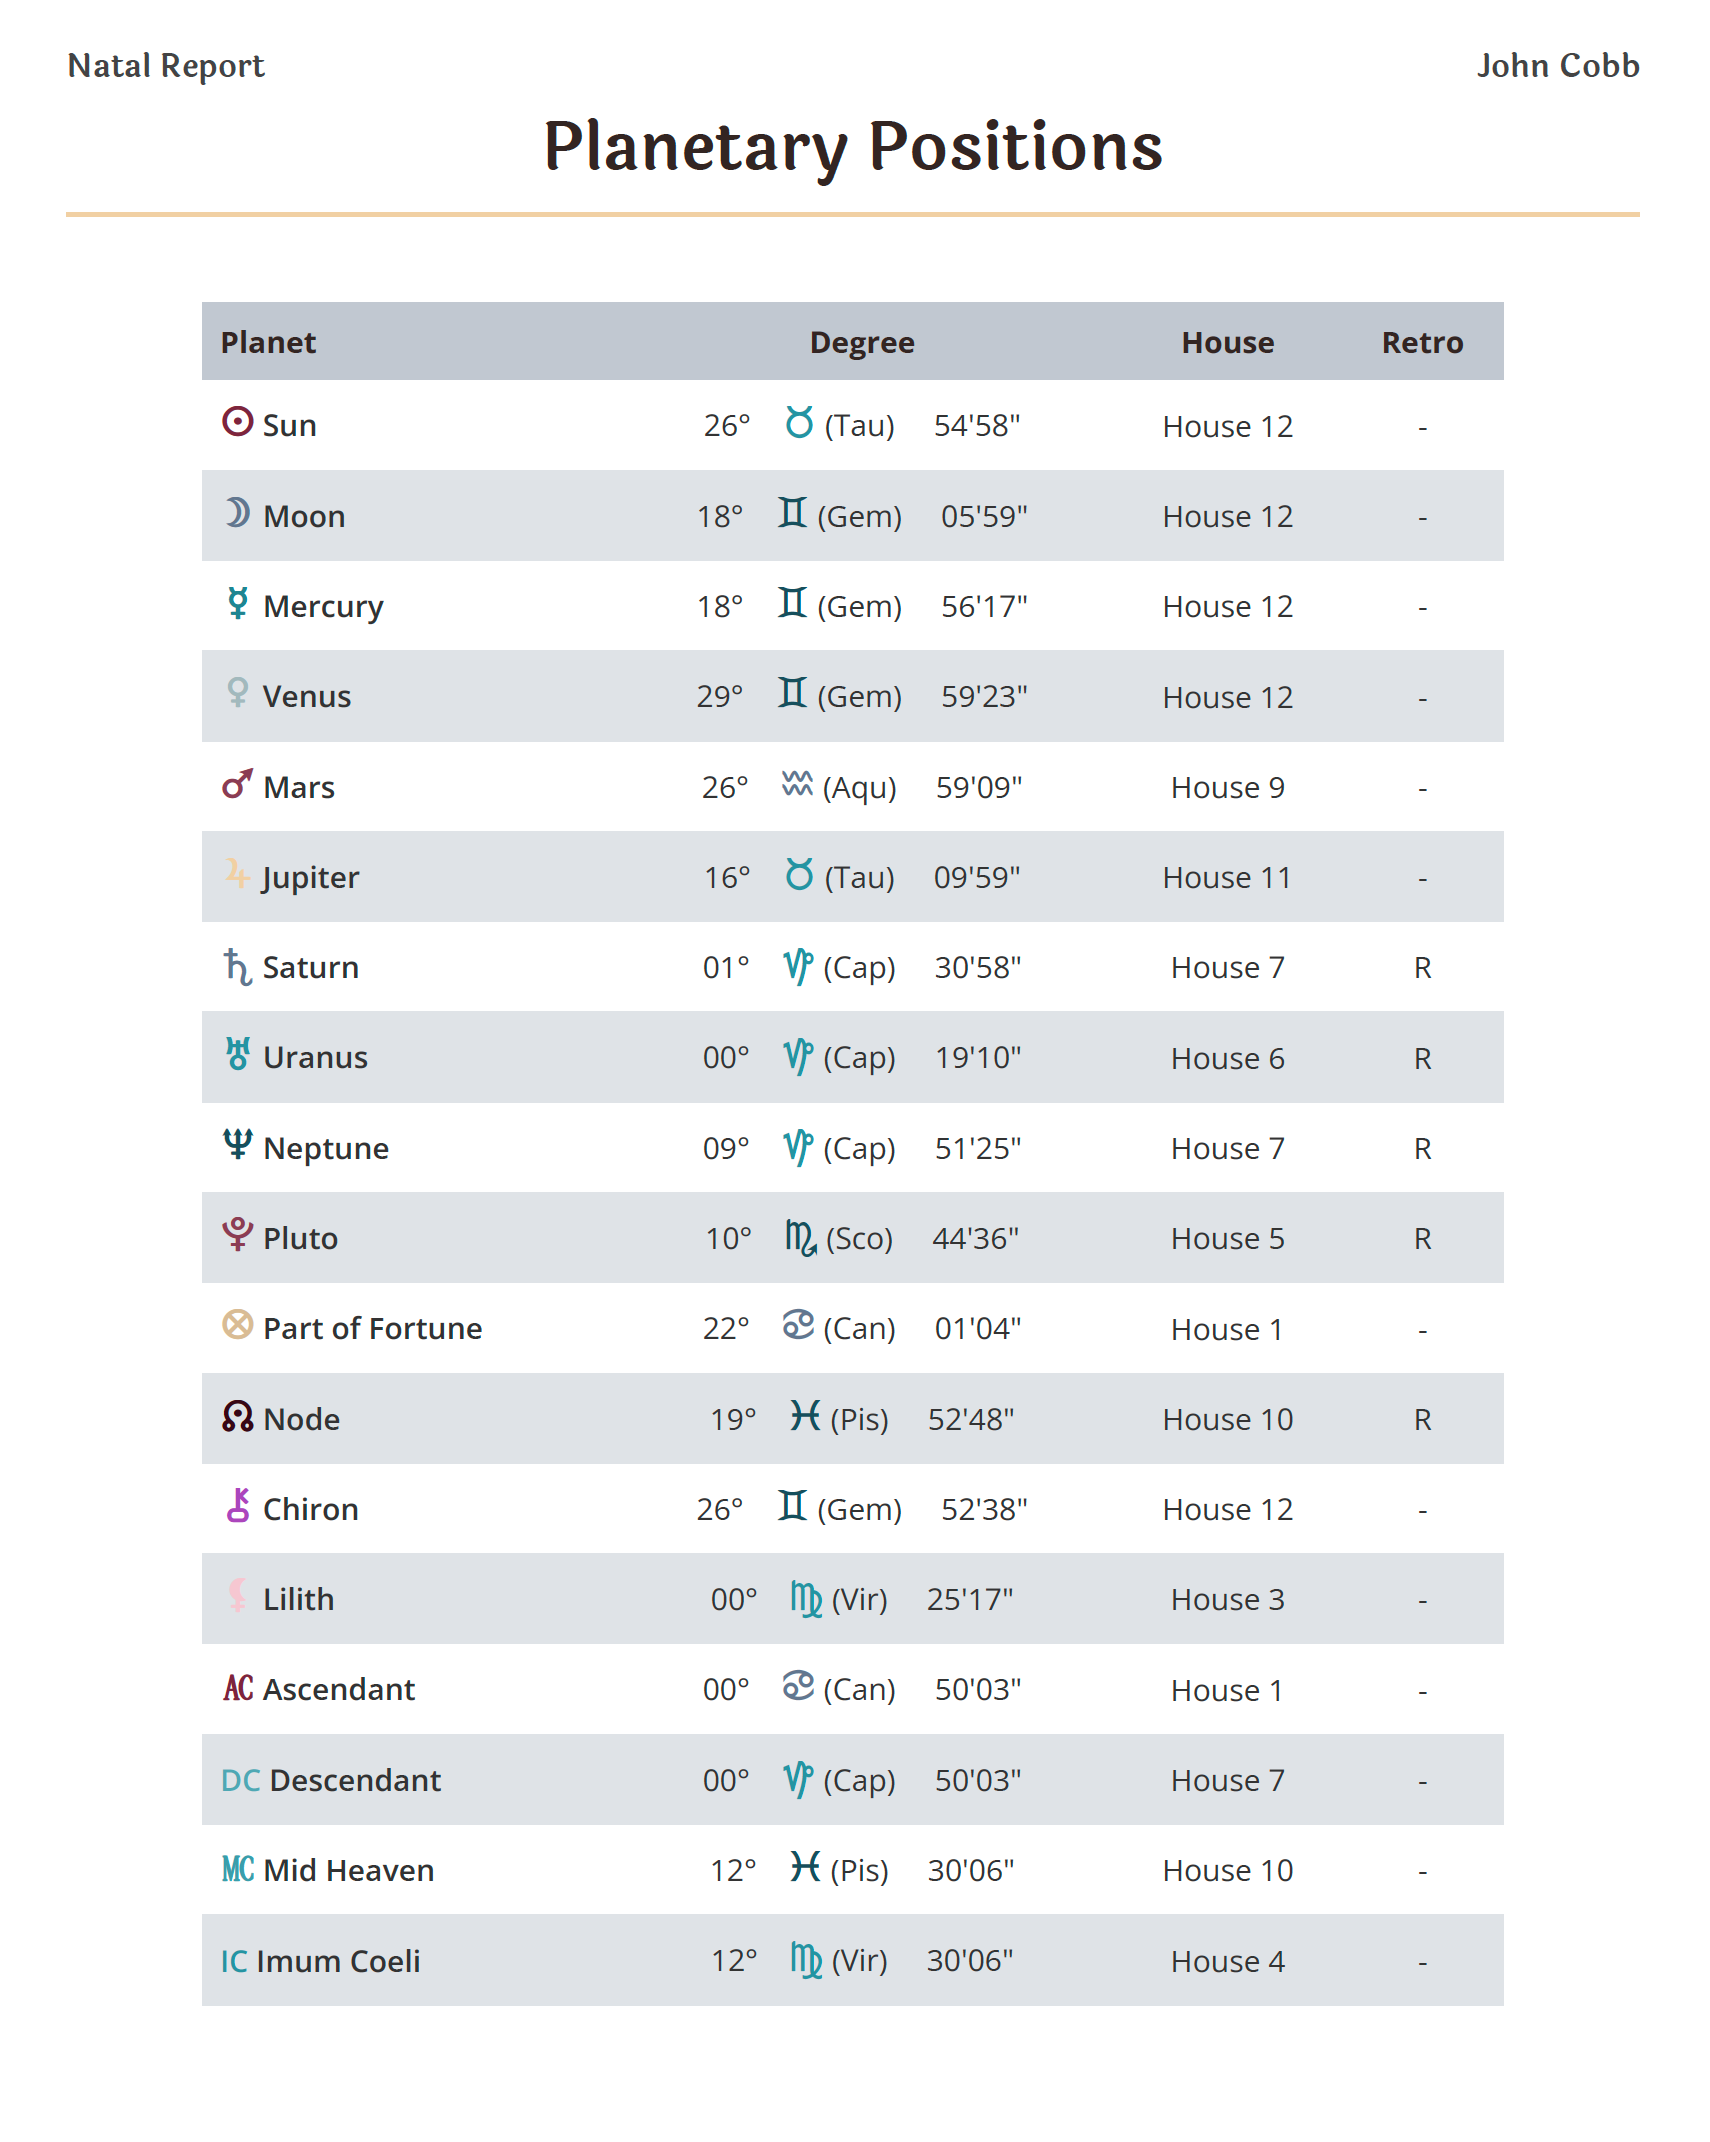Image resolution: width=1710 pixels, height=2142 pixels.
Task: Click the Natal Report header text
Action: tap(166, 66)
